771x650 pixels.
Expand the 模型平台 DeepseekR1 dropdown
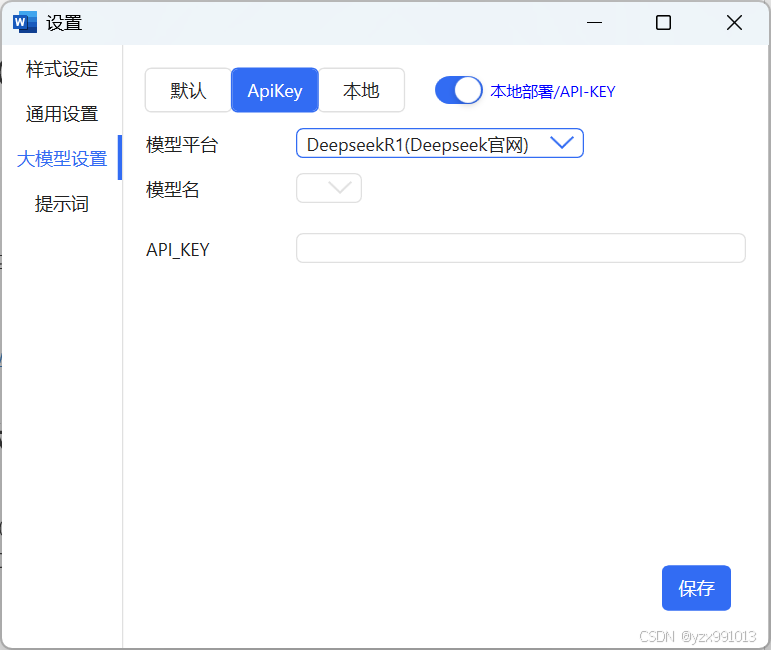coord(440,144)
